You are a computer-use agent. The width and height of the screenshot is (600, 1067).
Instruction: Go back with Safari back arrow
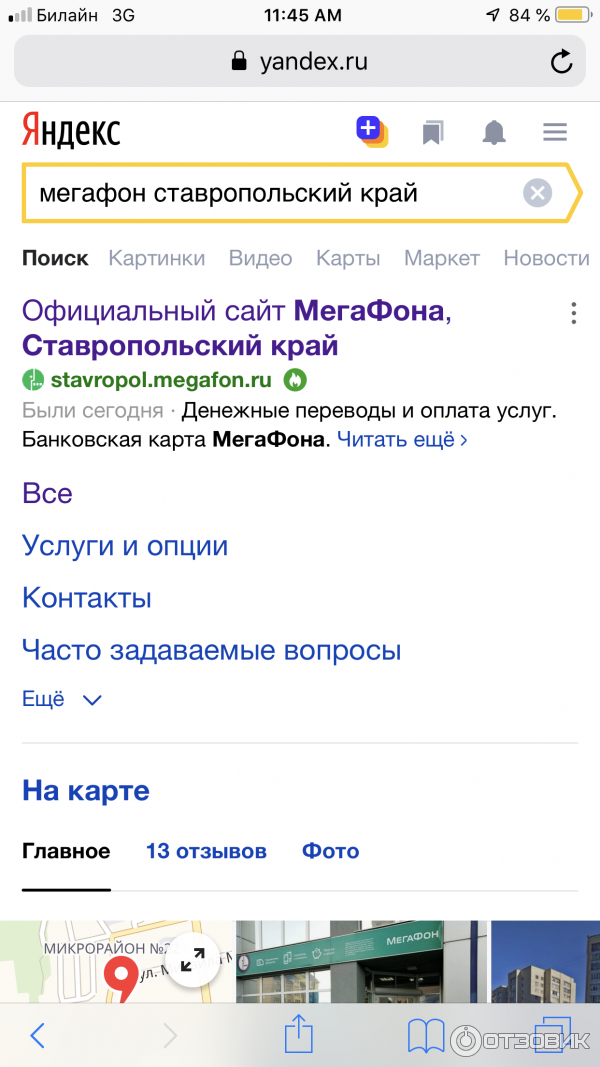[x=38, y=1034]
